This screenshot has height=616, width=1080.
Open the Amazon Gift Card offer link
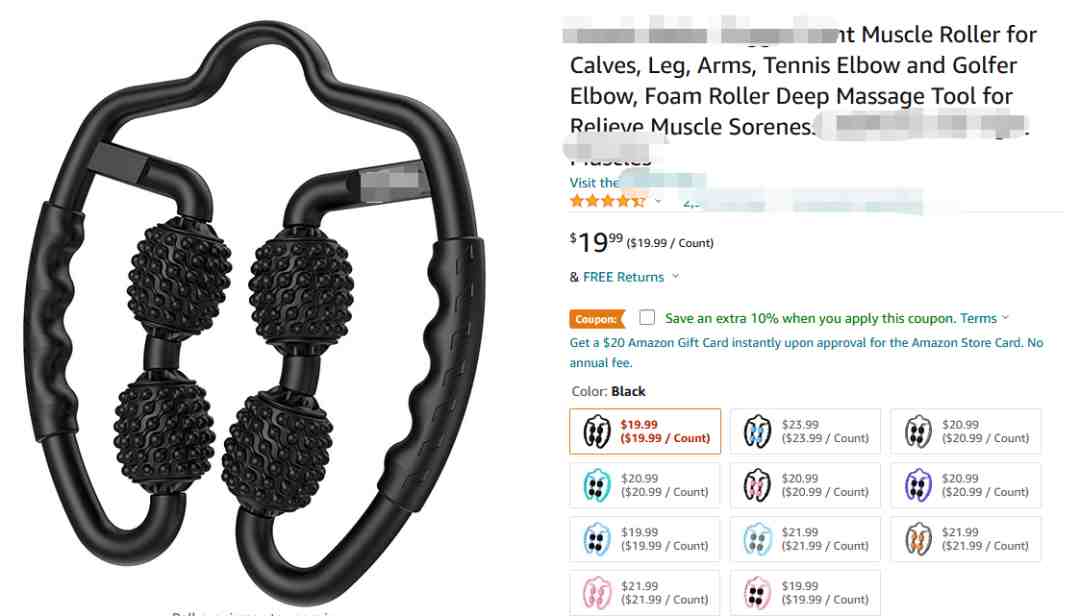[806, 352]
